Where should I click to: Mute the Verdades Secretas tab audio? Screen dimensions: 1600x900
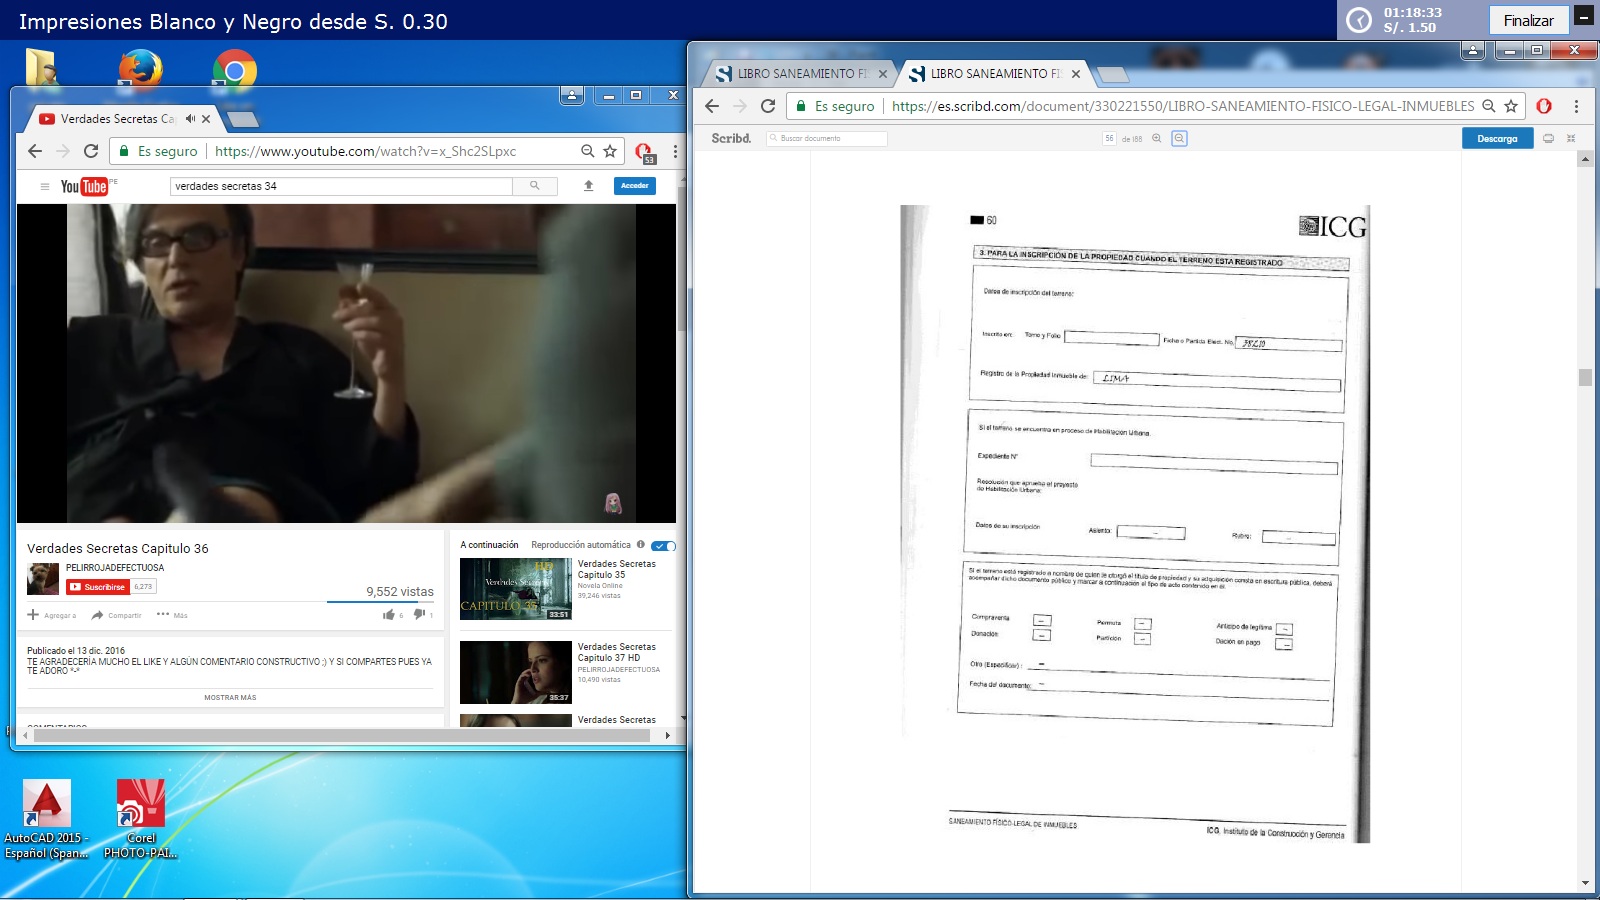[190, 119]
